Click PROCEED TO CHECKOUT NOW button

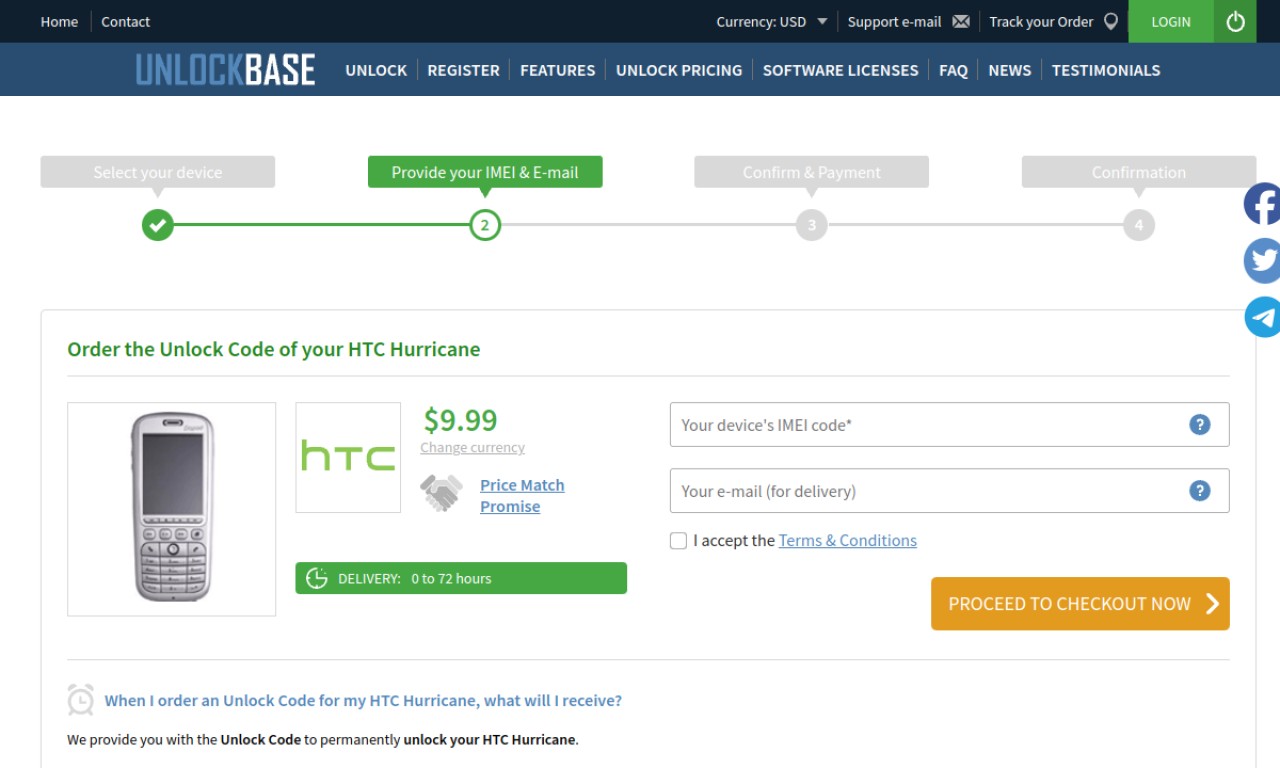[1080, 603]
